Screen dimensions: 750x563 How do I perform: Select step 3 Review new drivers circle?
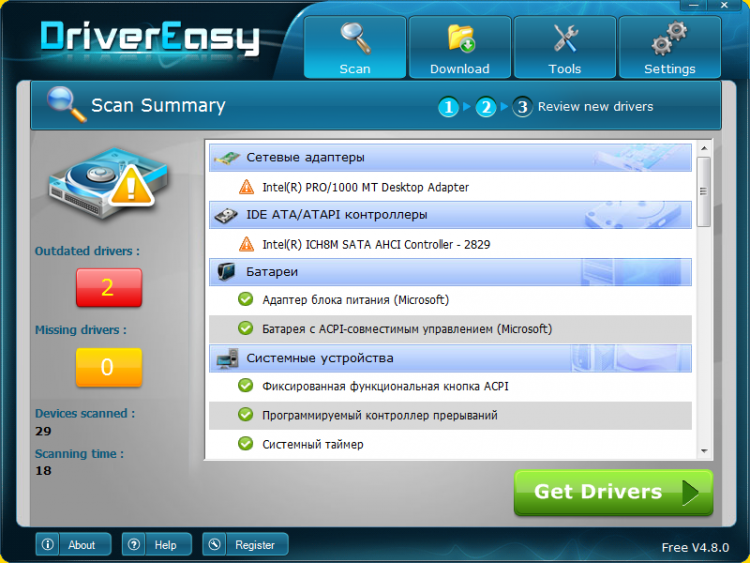click(522, 107)
